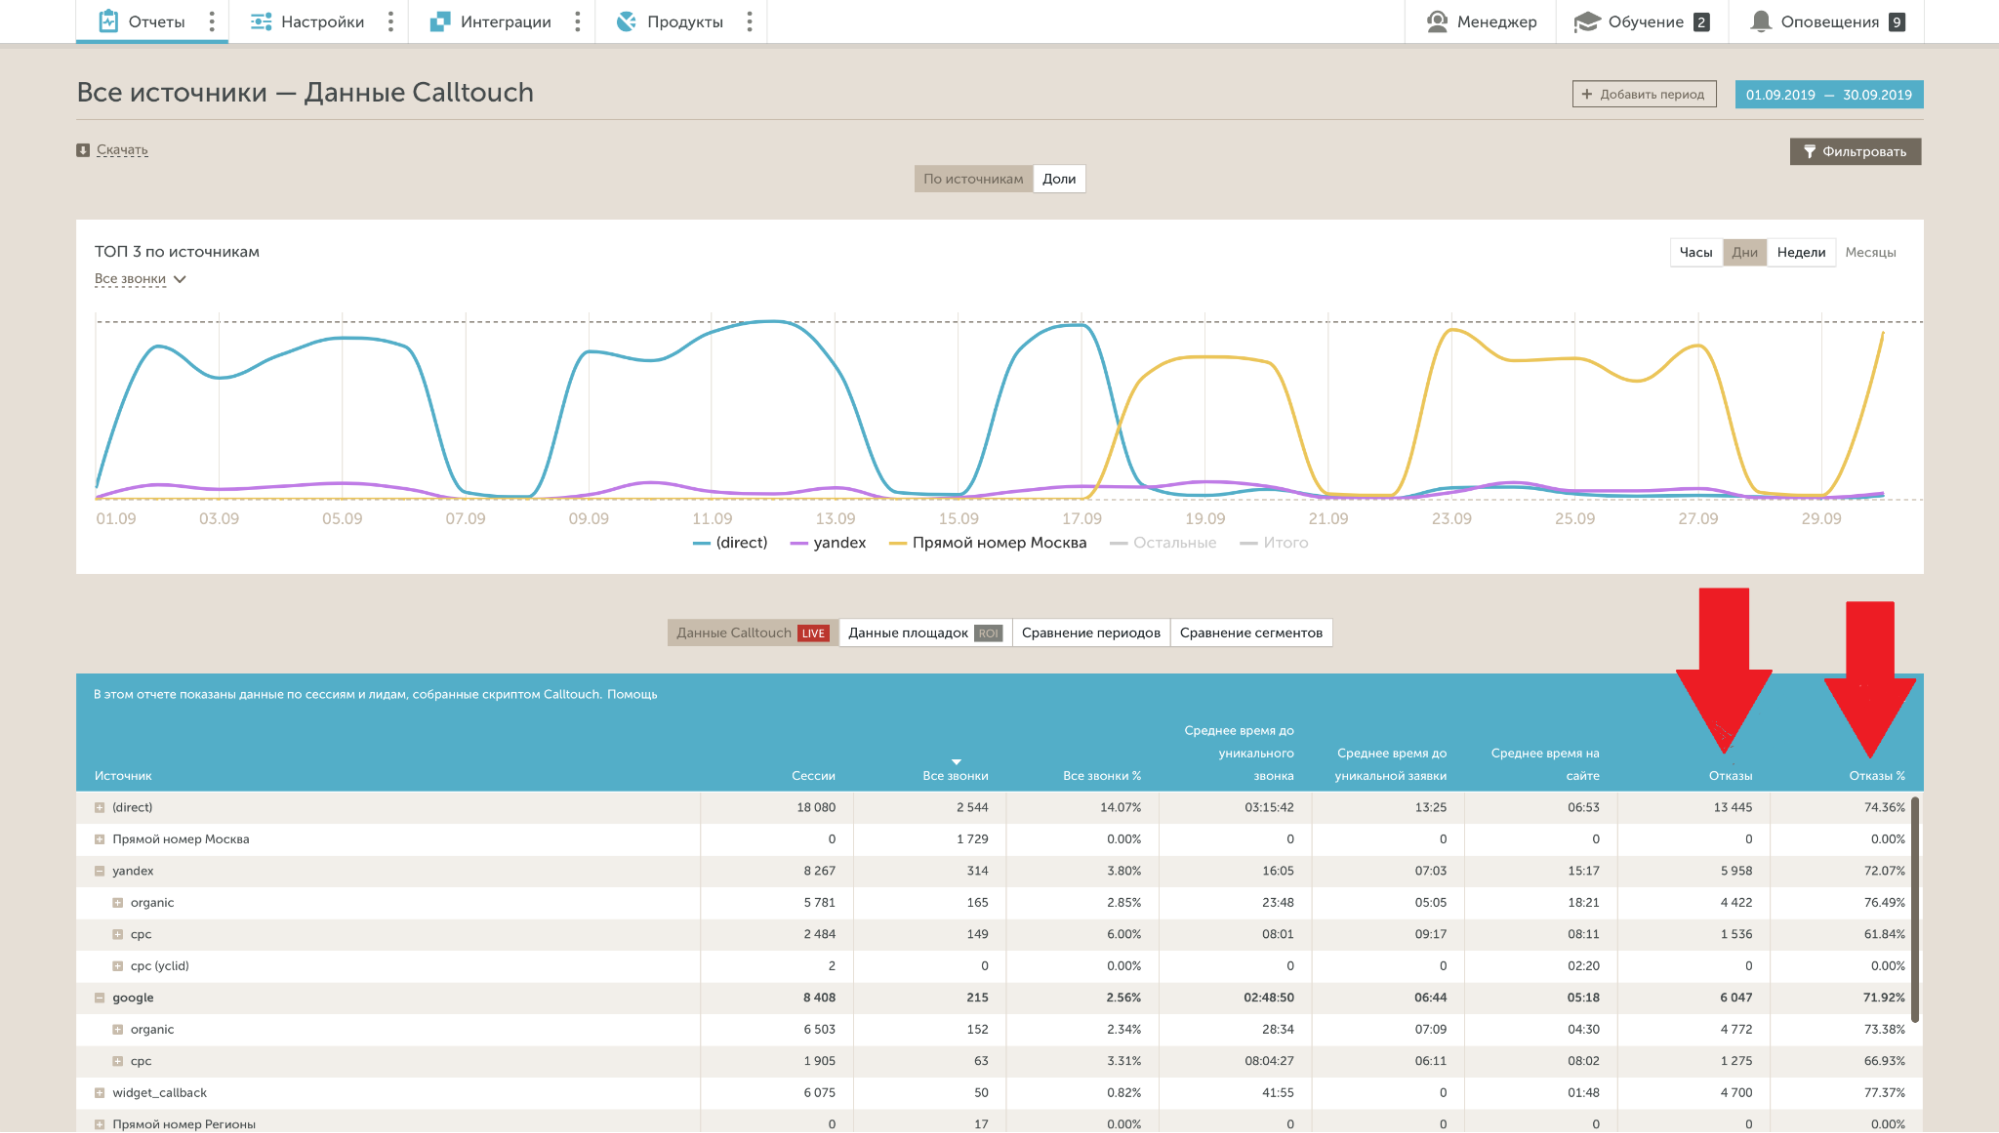Image resolution: width=1999 pixels, height=1133 pixels.
Task: Click (direct) bounce rate 74.36%
Action: point(1884,807)
